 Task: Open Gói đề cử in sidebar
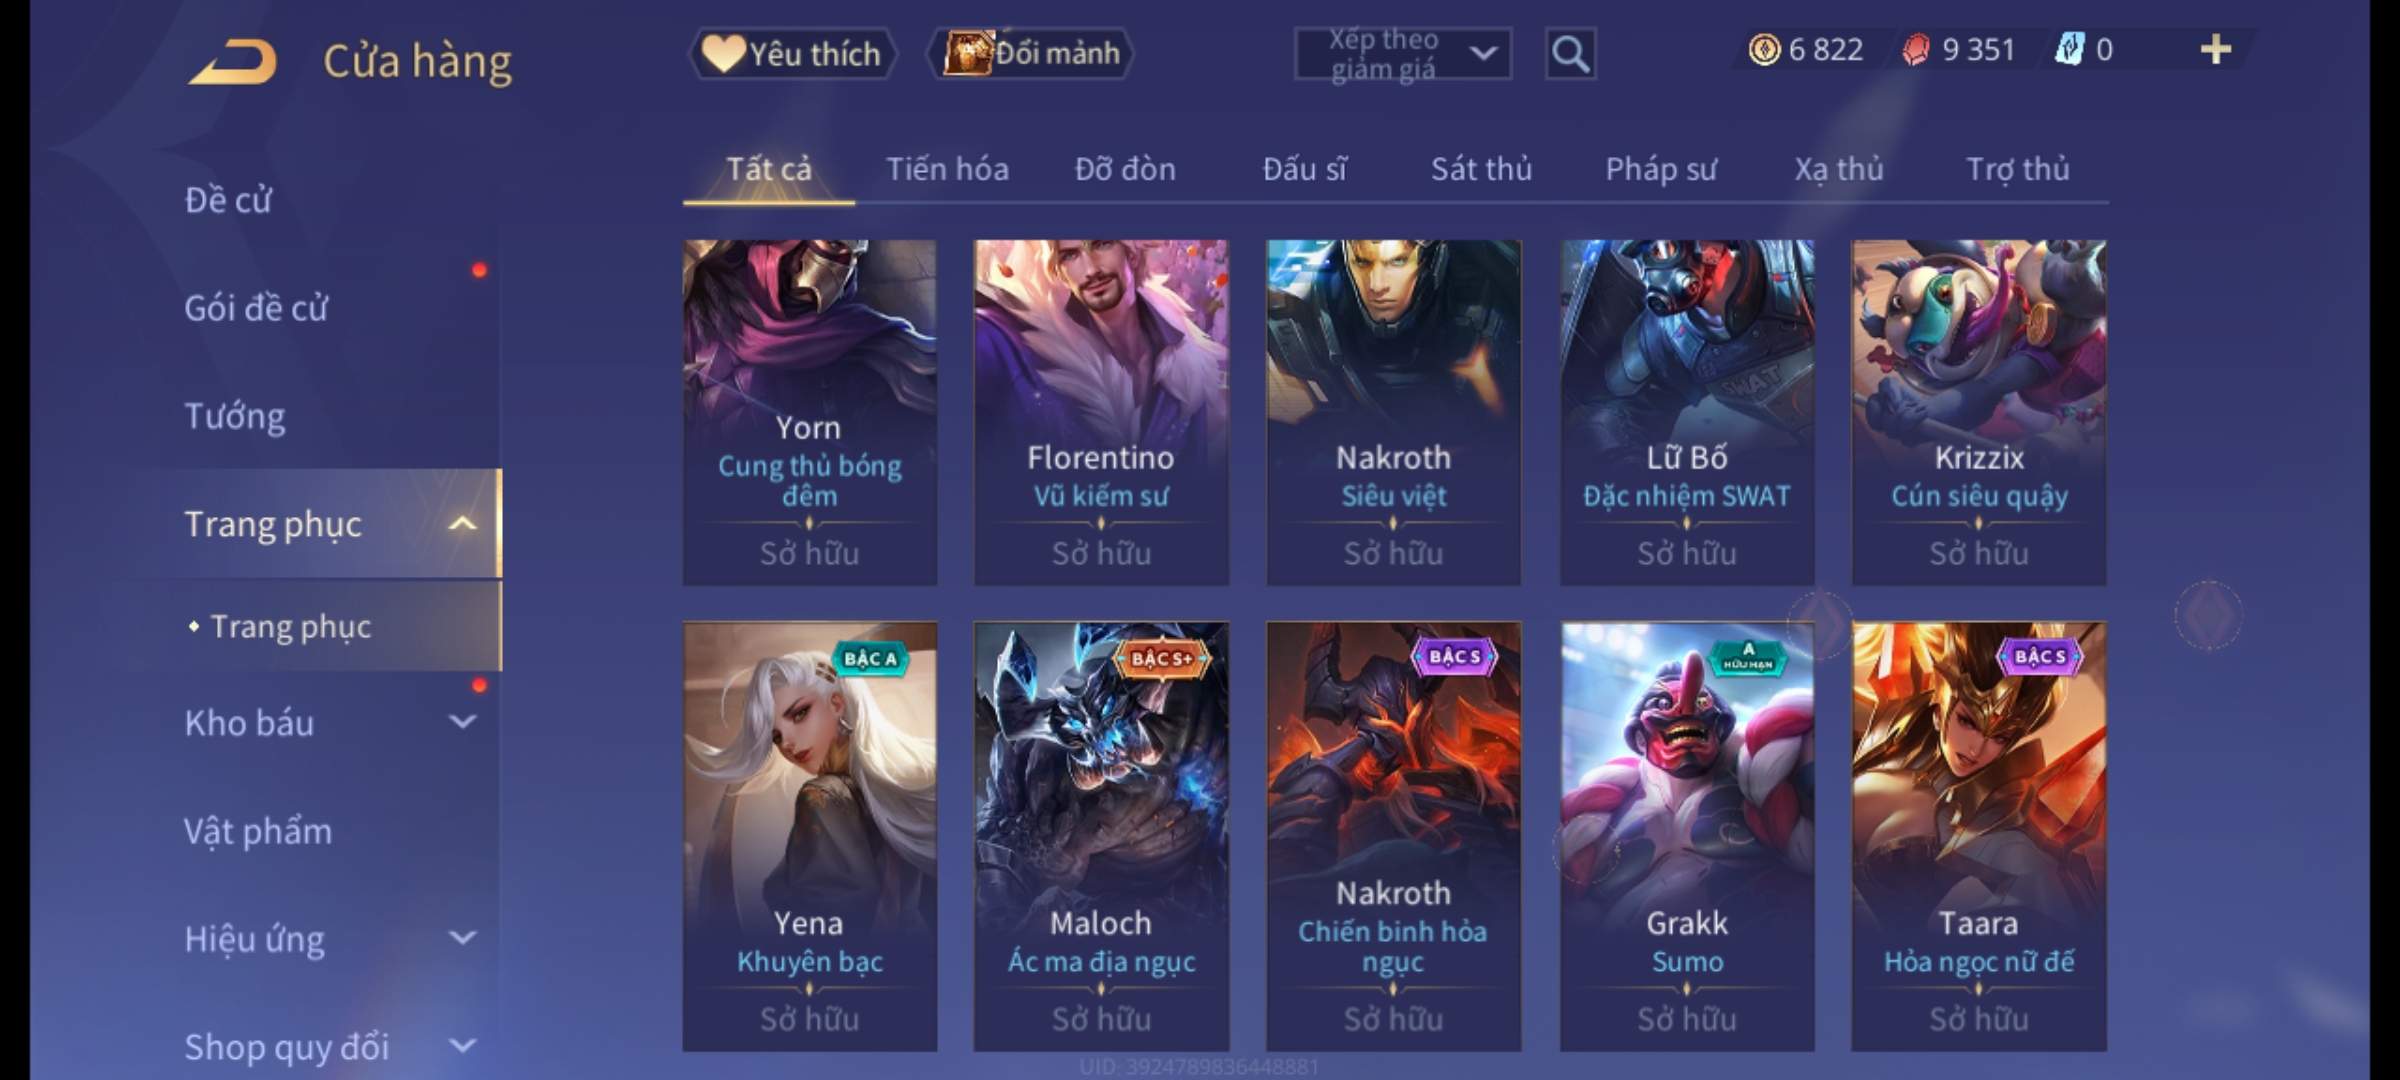[x=256, y=308]
